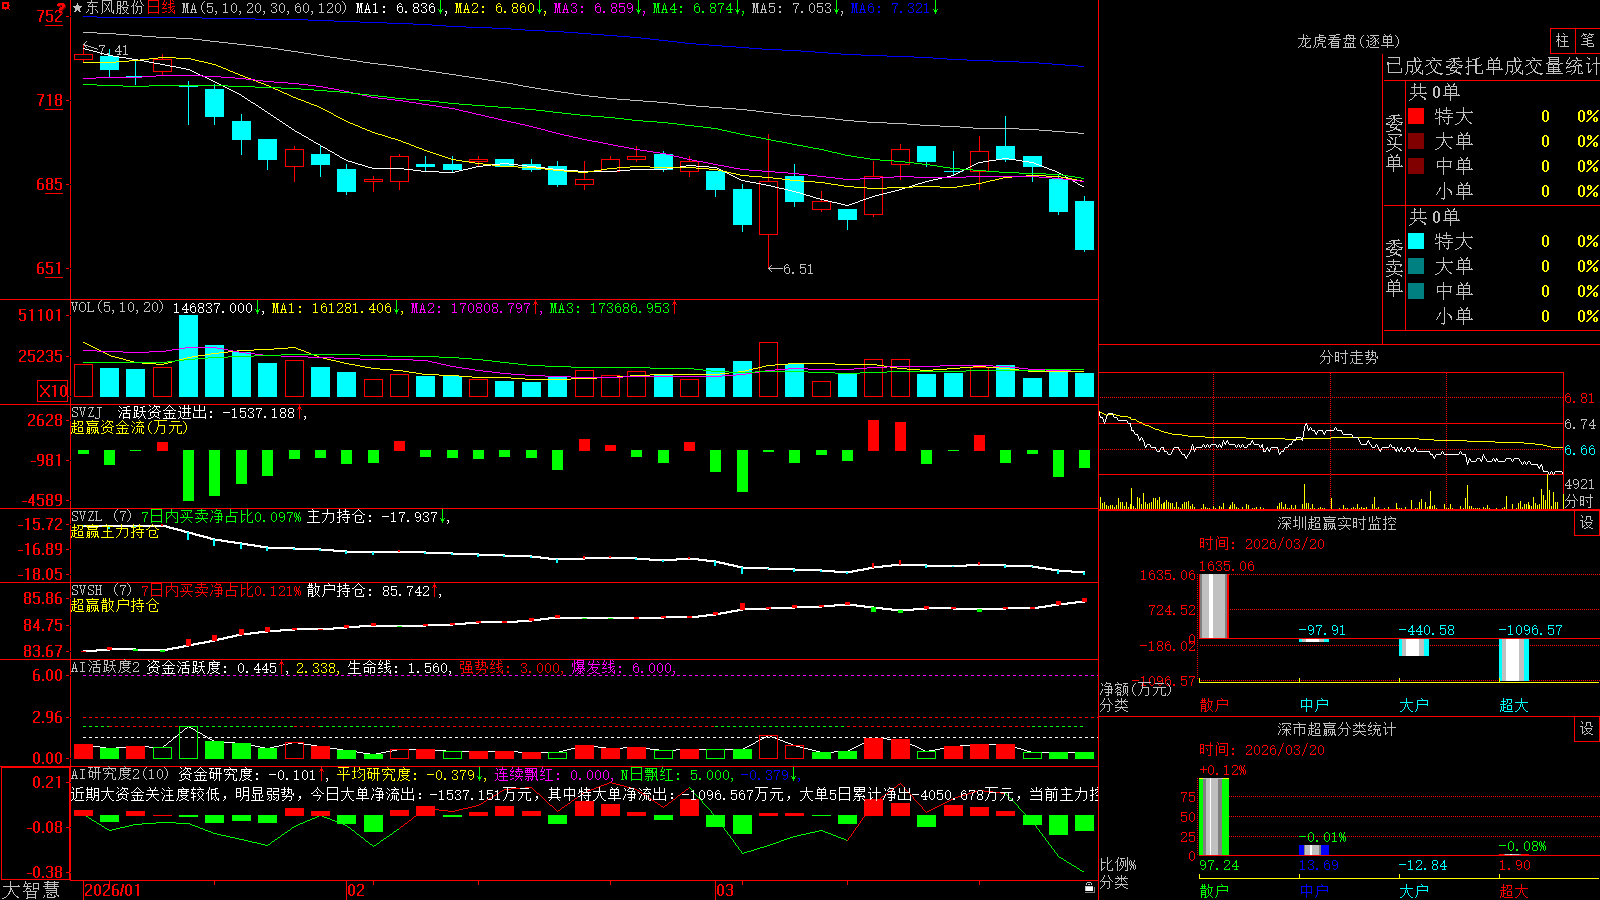Click the 龙虎看盘(逐单) panel title

[x=1349, y=41]
